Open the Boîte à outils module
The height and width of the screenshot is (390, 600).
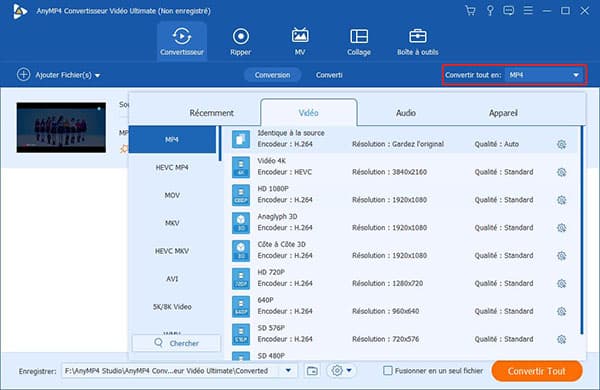tap(417, 41)
